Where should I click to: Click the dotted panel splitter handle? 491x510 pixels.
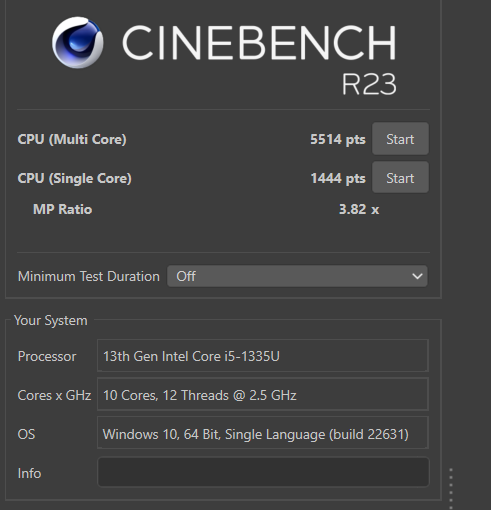(x=451, y=489)
